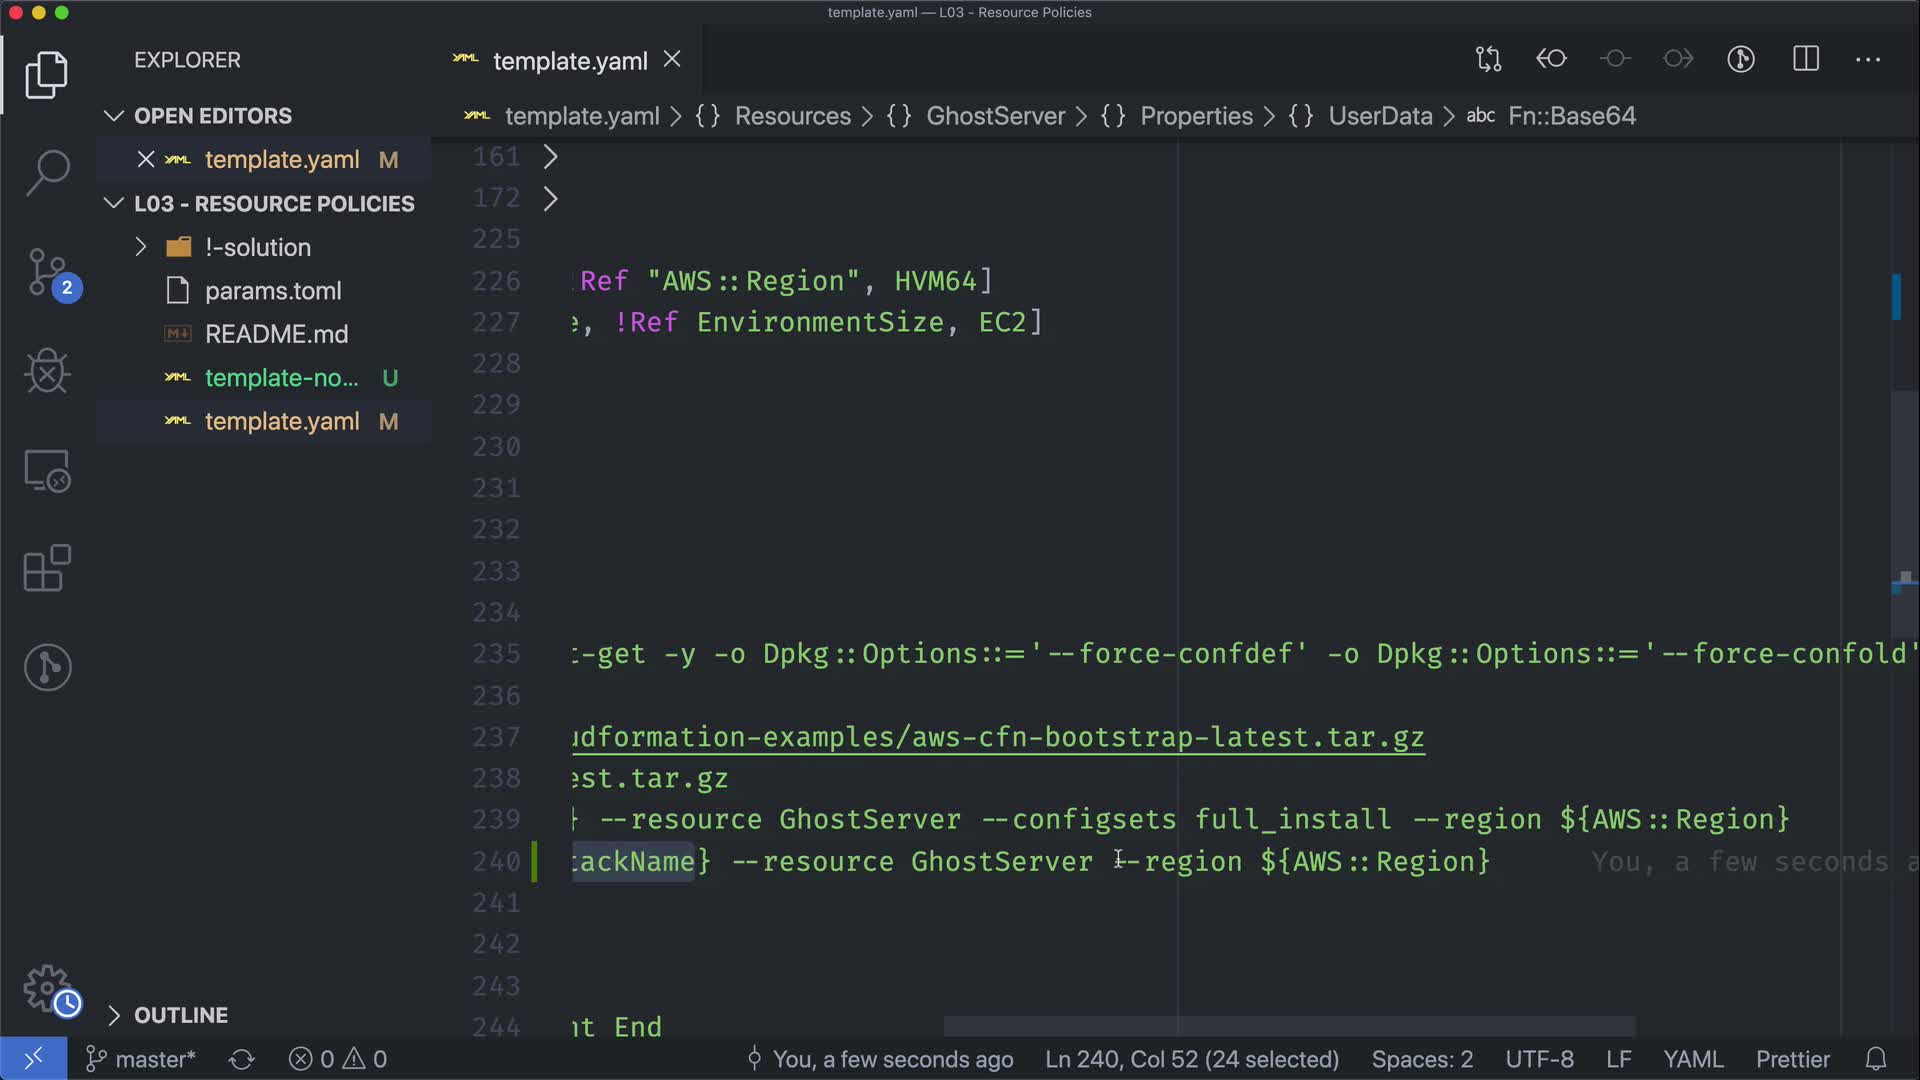Screen dimensions: 1920x1080
Task: Split the editor to the right
Action: pyautogui.click(x=1805, y=59)
